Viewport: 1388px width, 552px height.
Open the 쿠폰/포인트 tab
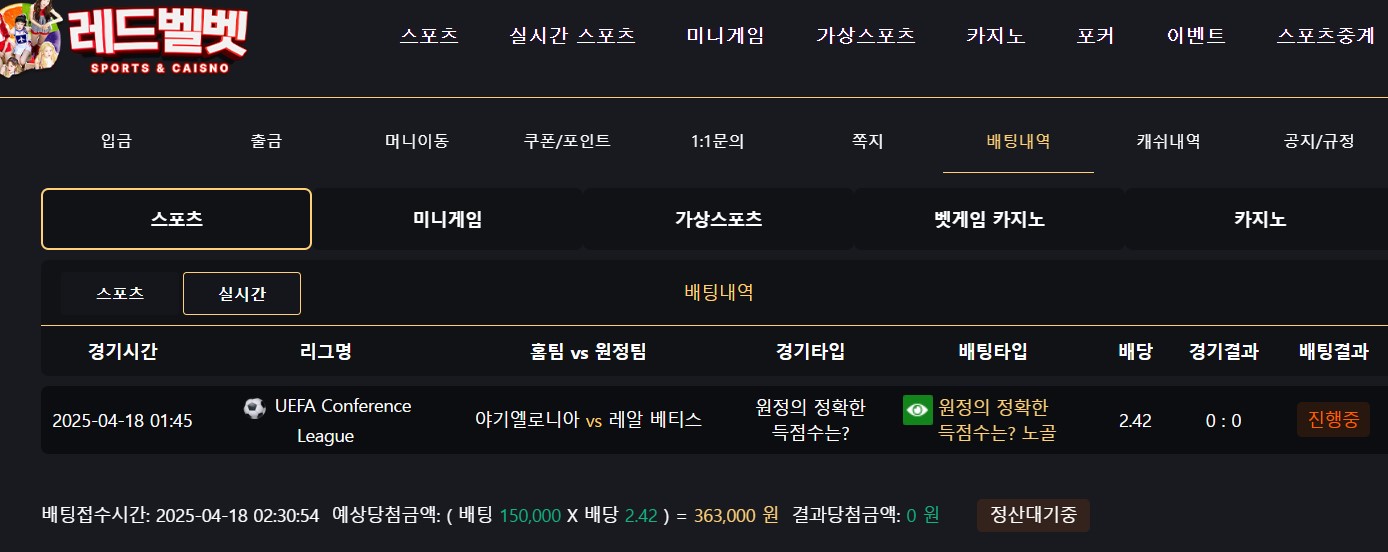[567, 141]
